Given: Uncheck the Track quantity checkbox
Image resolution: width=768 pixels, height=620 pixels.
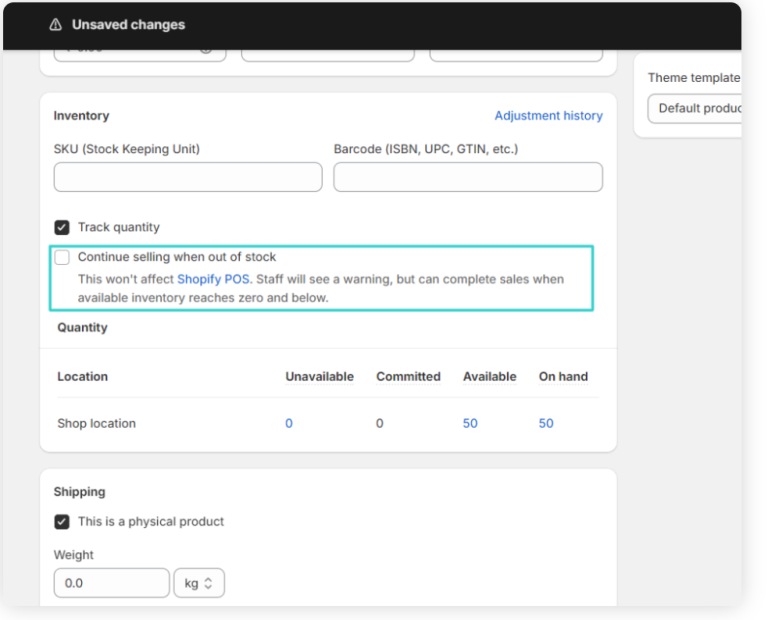Looking at the screenshot, I should (62, 228).
